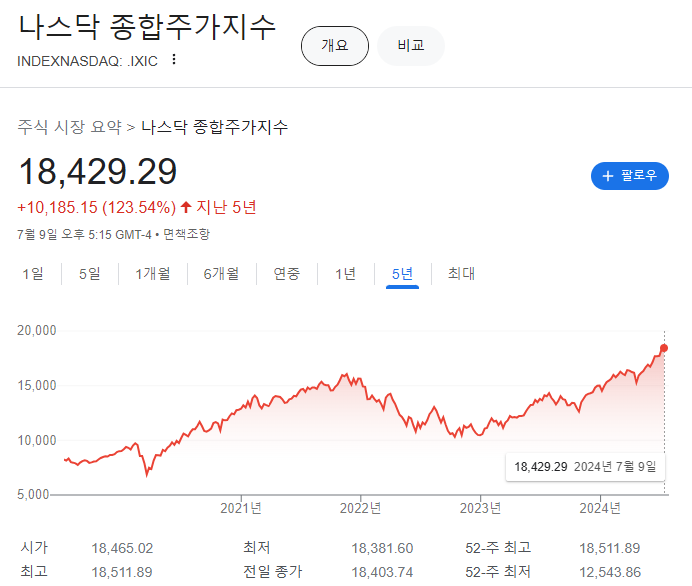Switch chart range to 1일
Image resolution: width=692 pixels, height=586 pixels.
coord(33,274)
